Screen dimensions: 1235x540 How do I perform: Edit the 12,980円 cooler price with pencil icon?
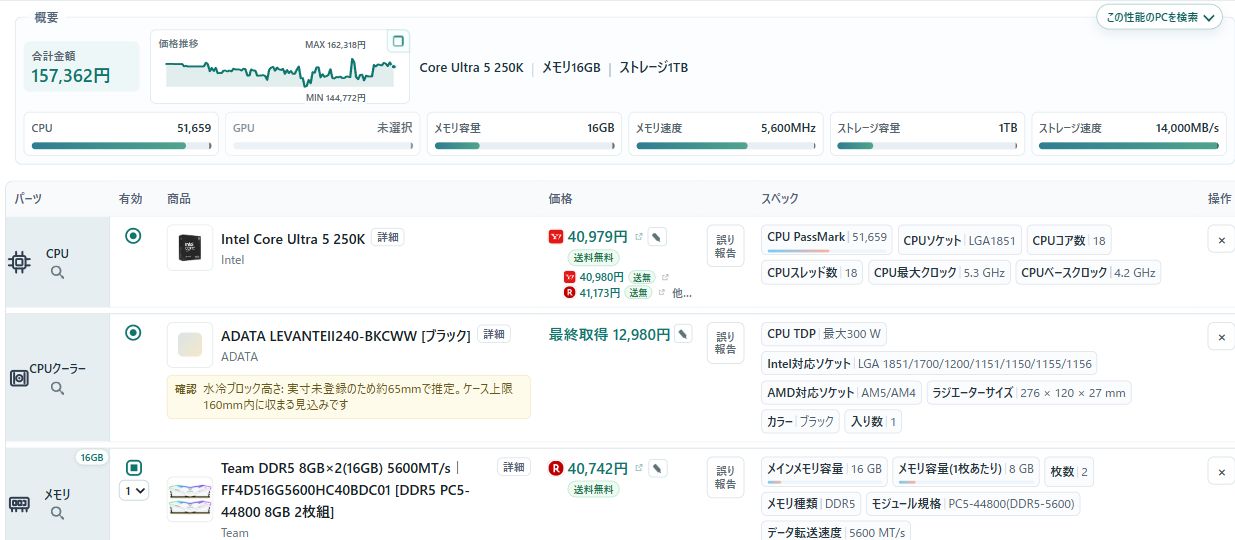(683, 335)
